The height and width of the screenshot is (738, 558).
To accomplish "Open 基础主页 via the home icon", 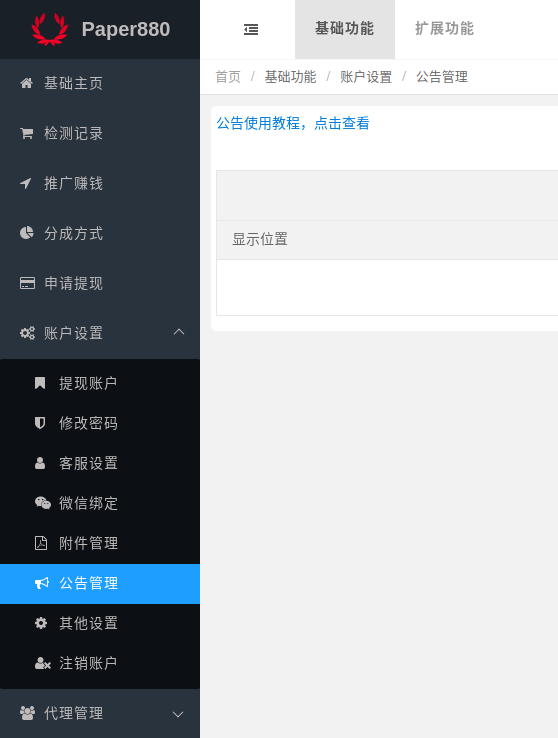I will (x=26, y=83).
